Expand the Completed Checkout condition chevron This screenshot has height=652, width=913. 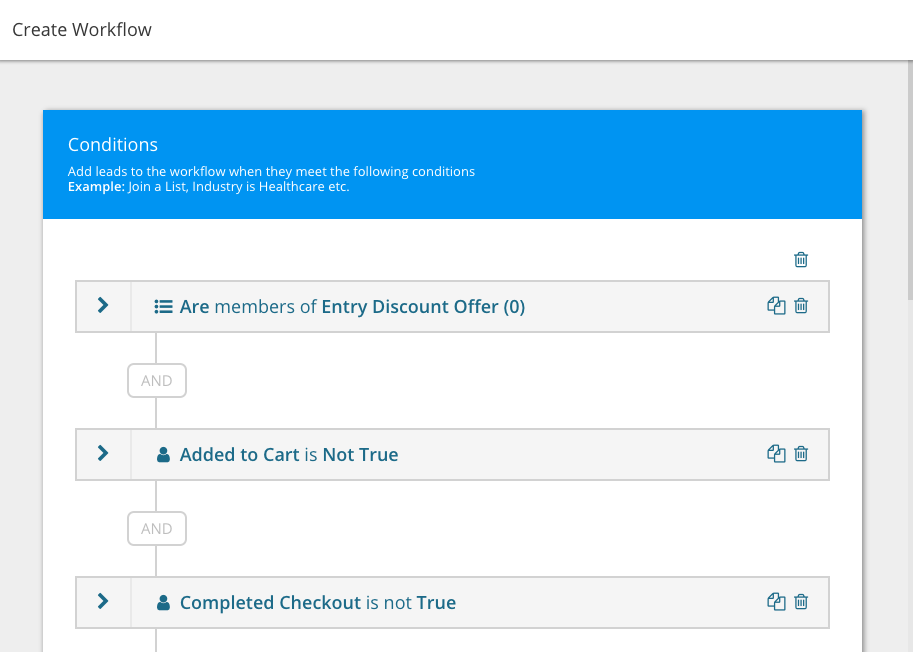[x=103, y=601]
